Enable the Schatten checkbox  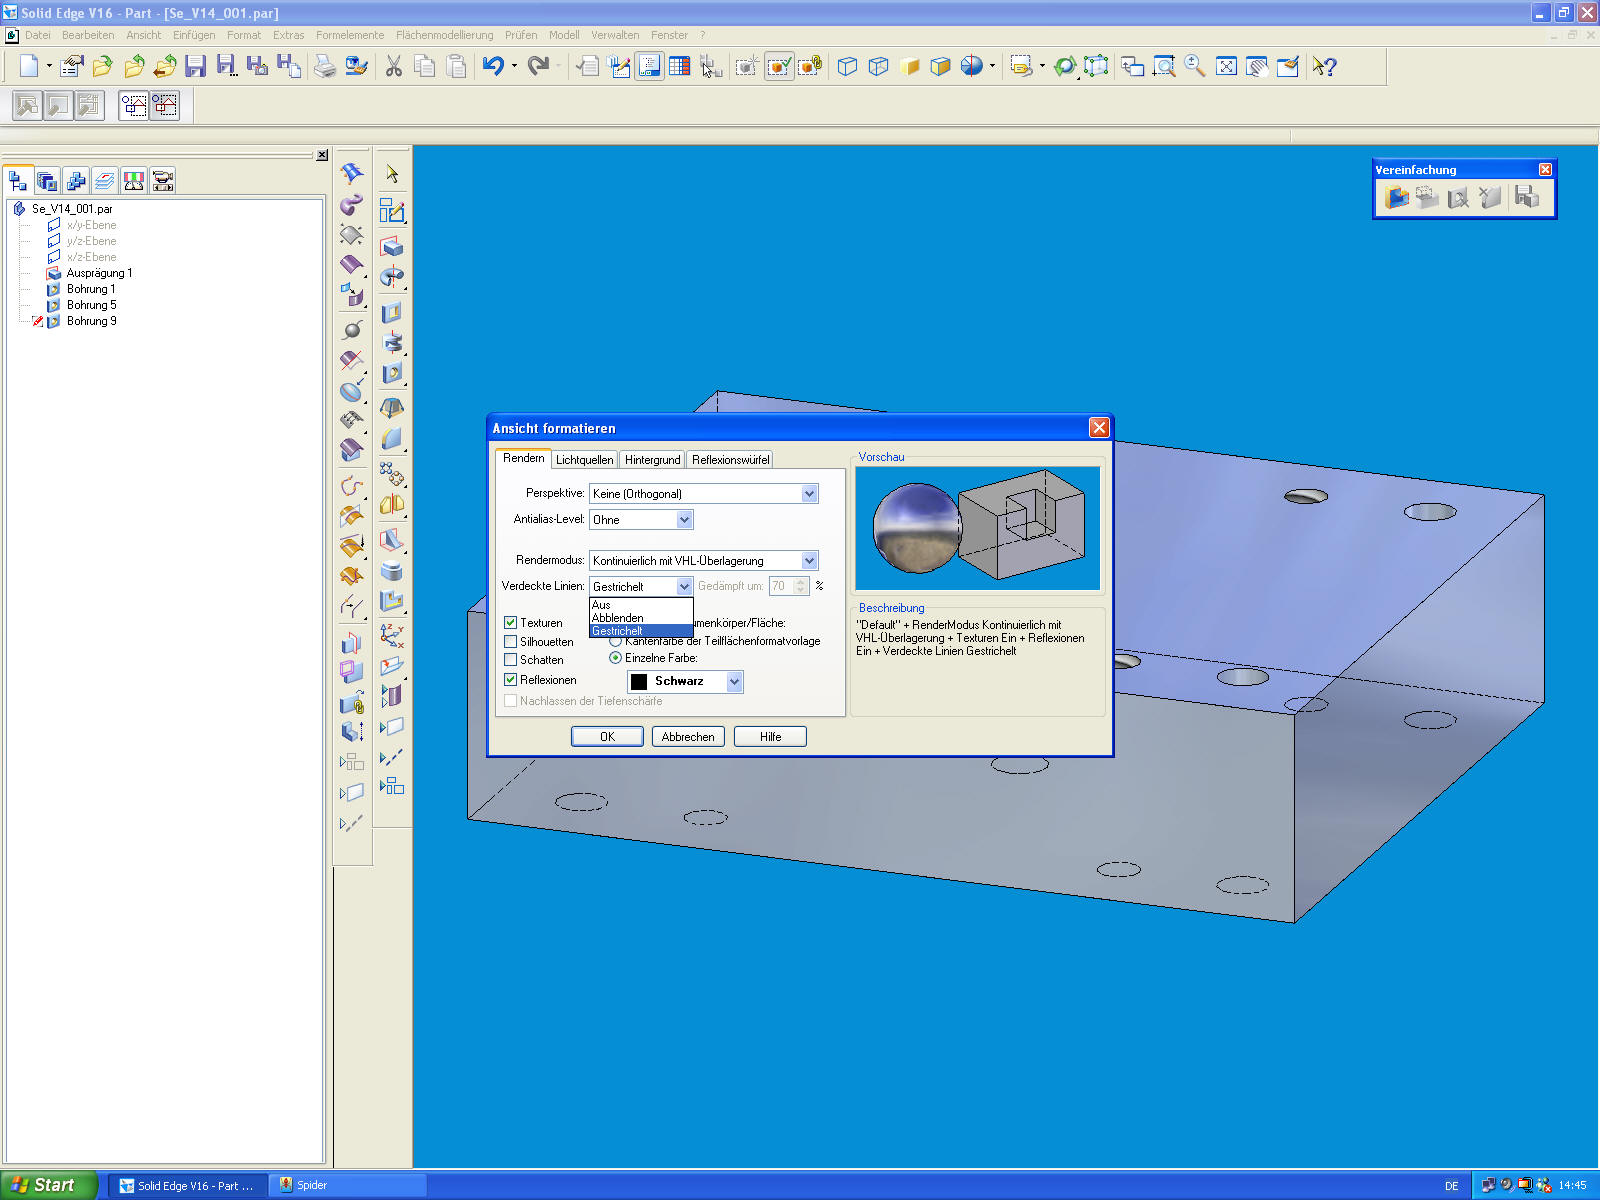510,659
